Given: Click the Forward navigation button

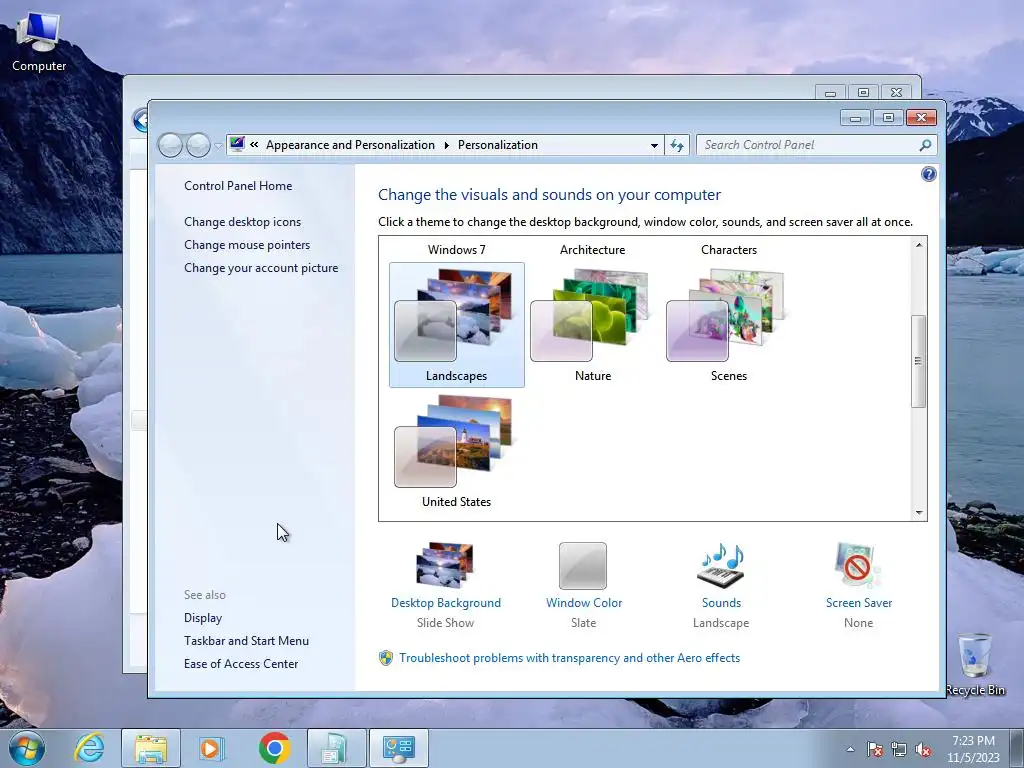Looking at the screenshot, I should (198, 145).
